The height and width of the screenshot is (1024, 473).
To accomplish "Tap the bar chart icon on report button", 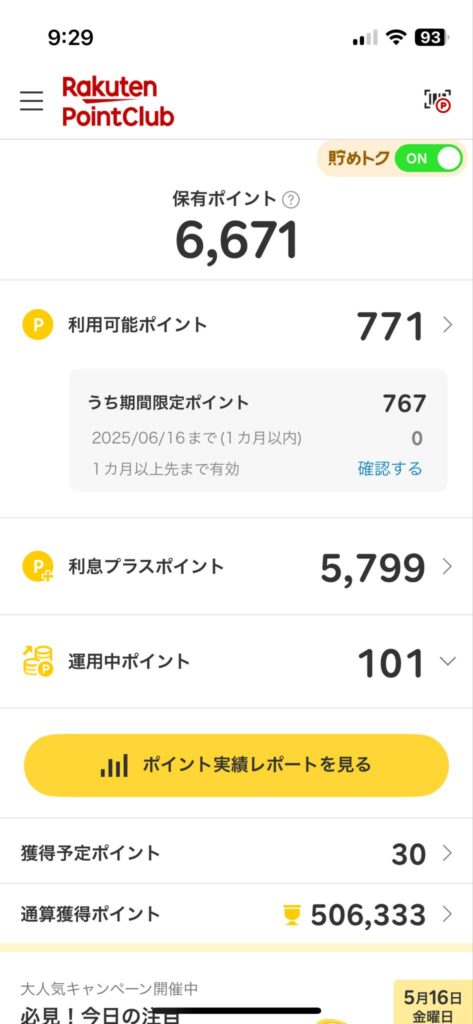I will [x=114, y=765].
